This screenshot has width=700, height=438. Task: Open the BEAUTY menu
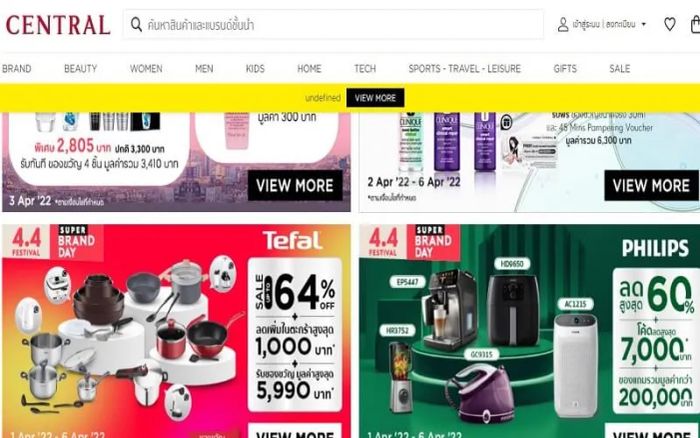(80, 69)
